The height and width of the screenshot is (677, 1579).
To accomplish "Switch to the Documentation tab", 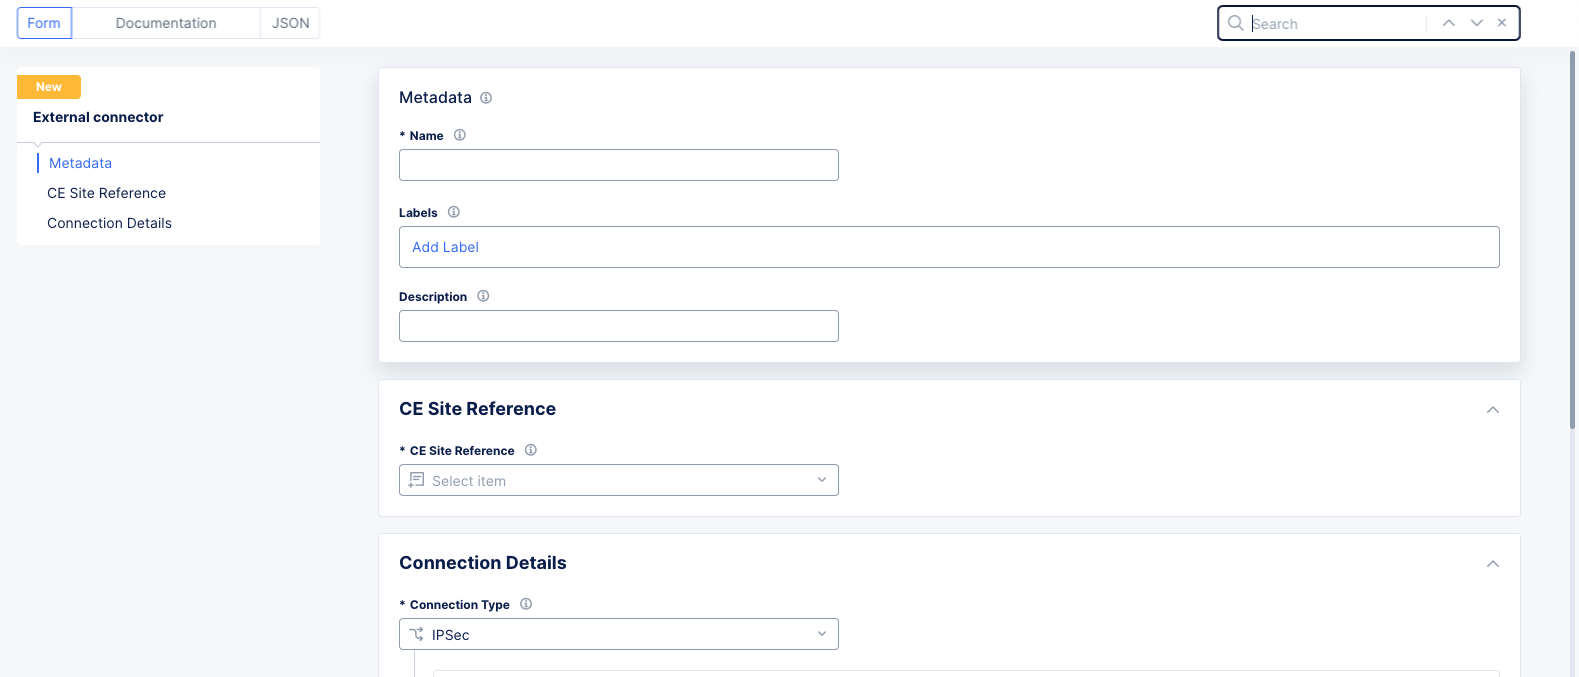I will 166,23.
